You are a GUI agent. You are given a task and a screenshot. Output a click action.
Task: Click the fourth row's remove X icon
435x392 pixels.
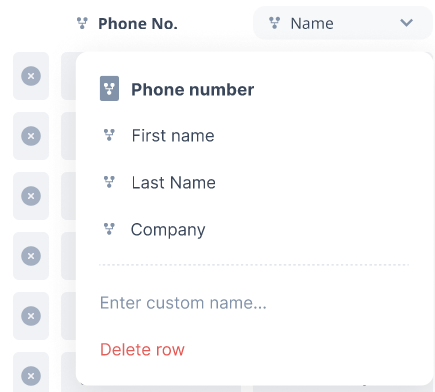point(31,256)
